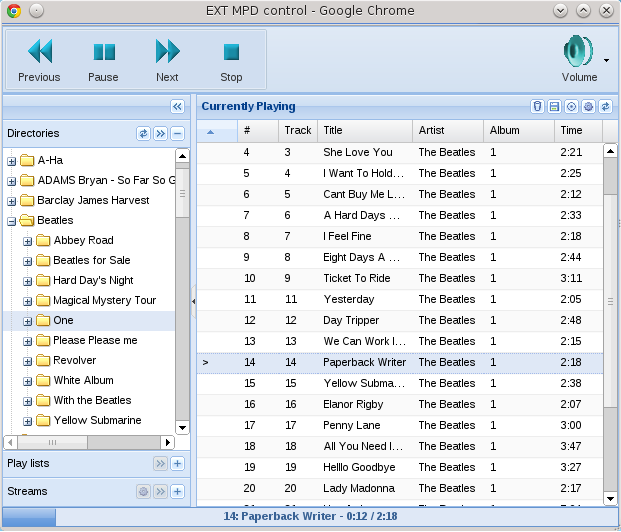Add a new playlist with plus icon

click(177, 463)
